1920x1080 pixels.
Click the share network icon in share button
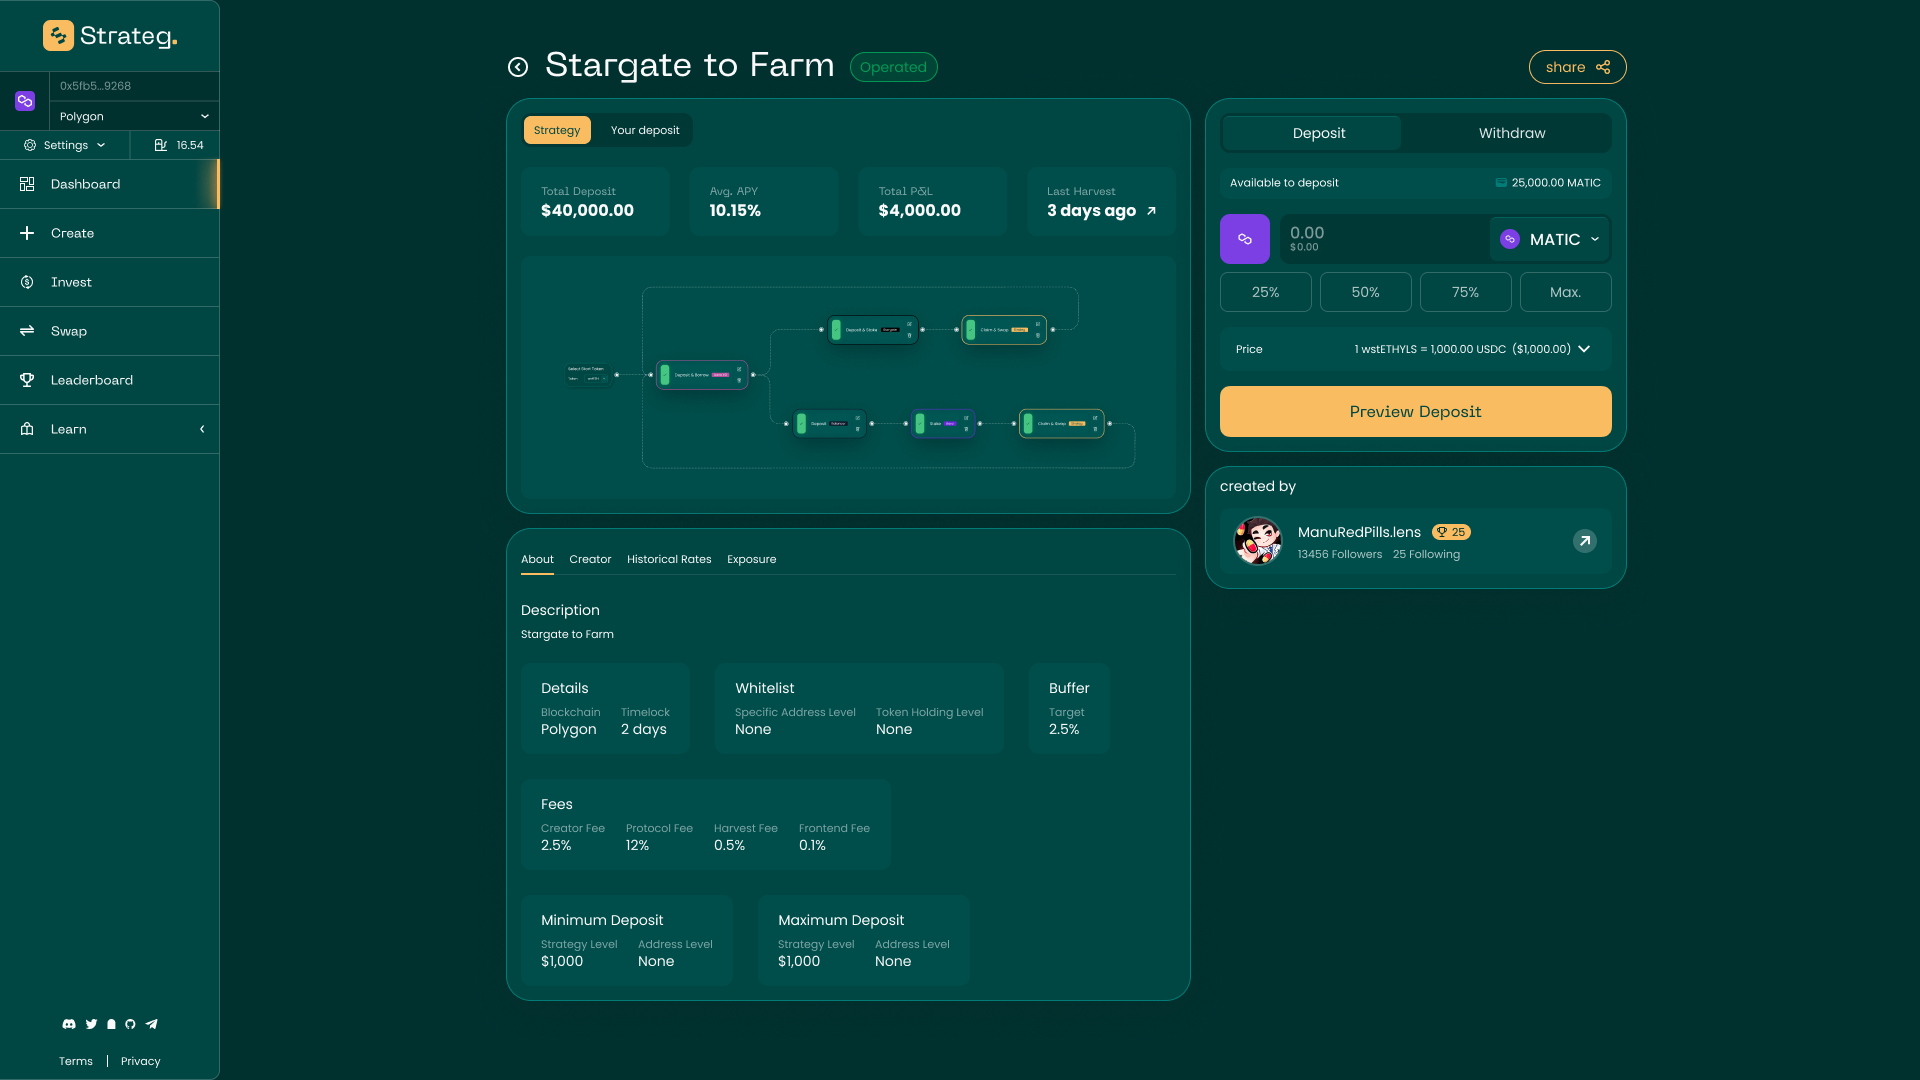click(1603, 67)
